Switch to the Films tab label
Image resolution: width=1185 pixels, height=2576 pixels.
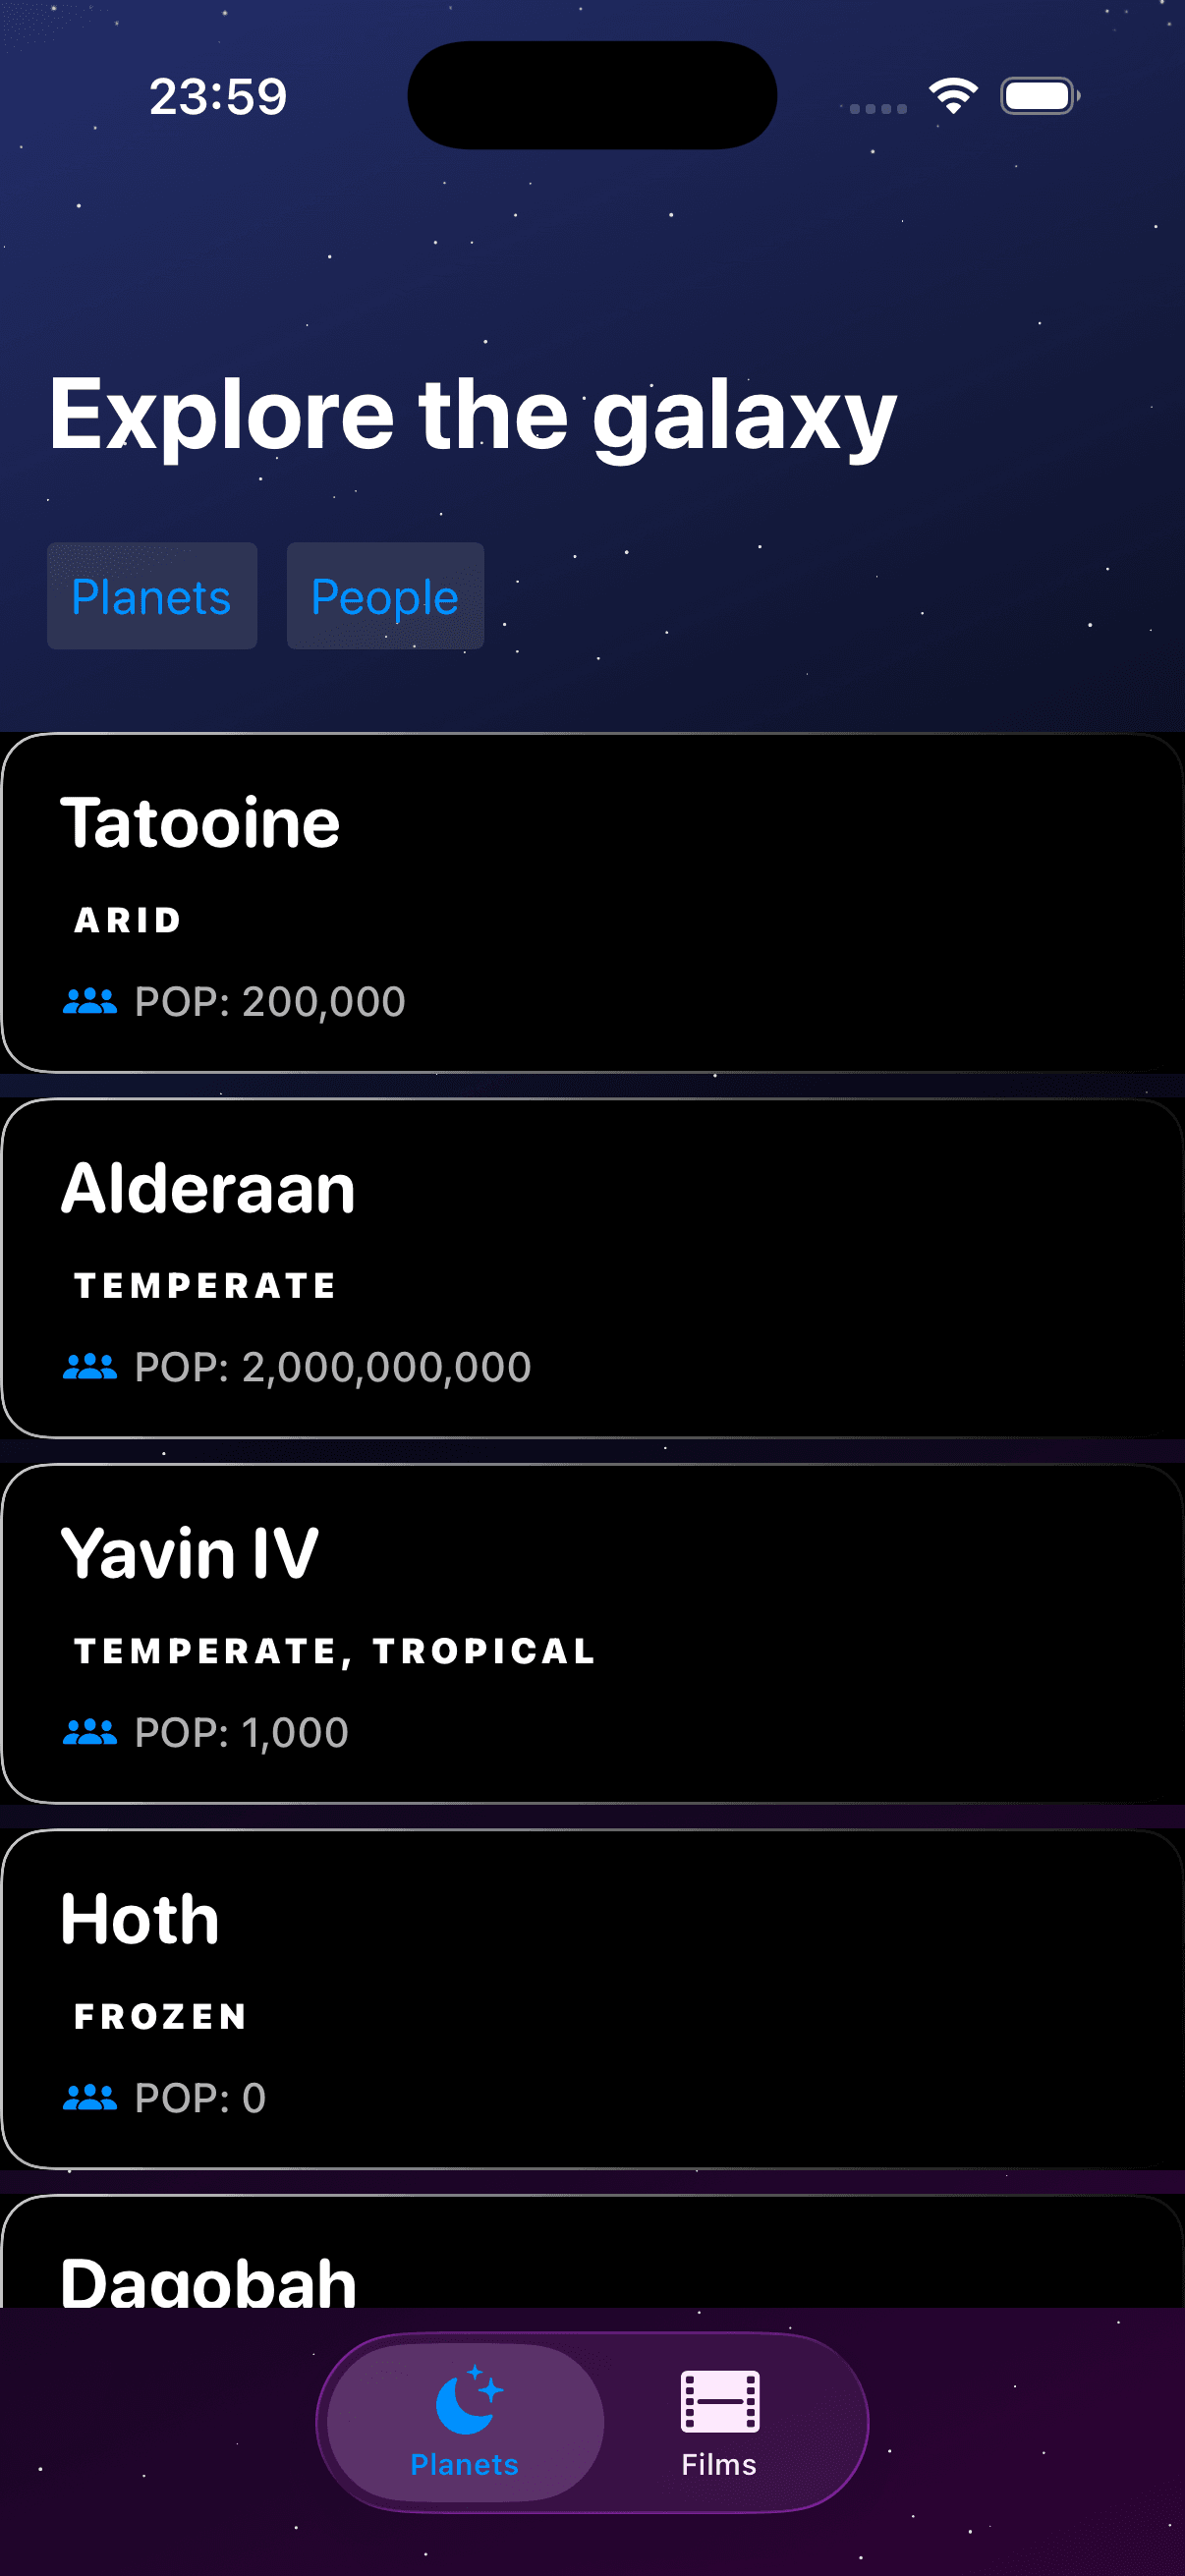pos(719,2464)
